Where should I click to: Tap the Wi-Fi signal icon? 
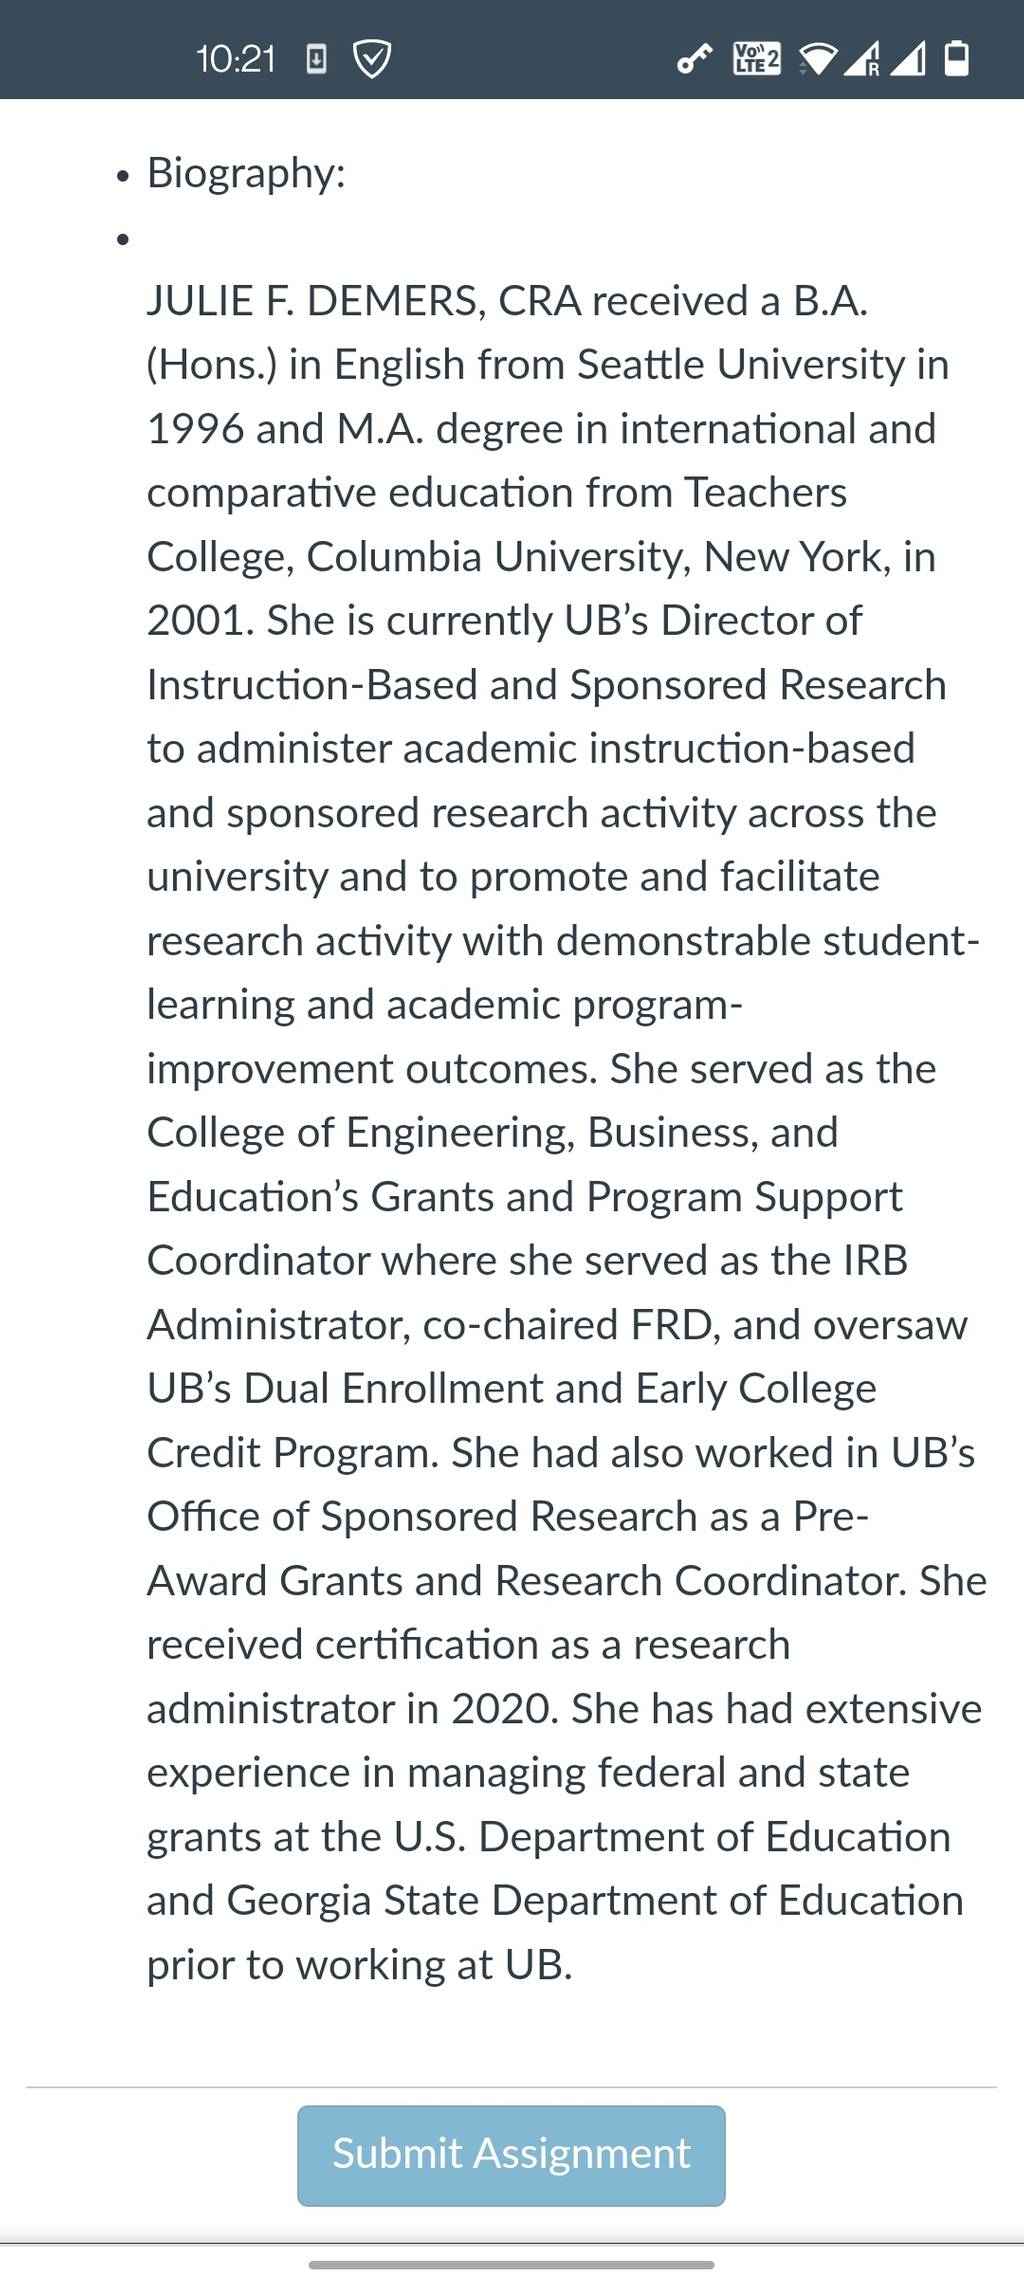click(x=818, y=60)
